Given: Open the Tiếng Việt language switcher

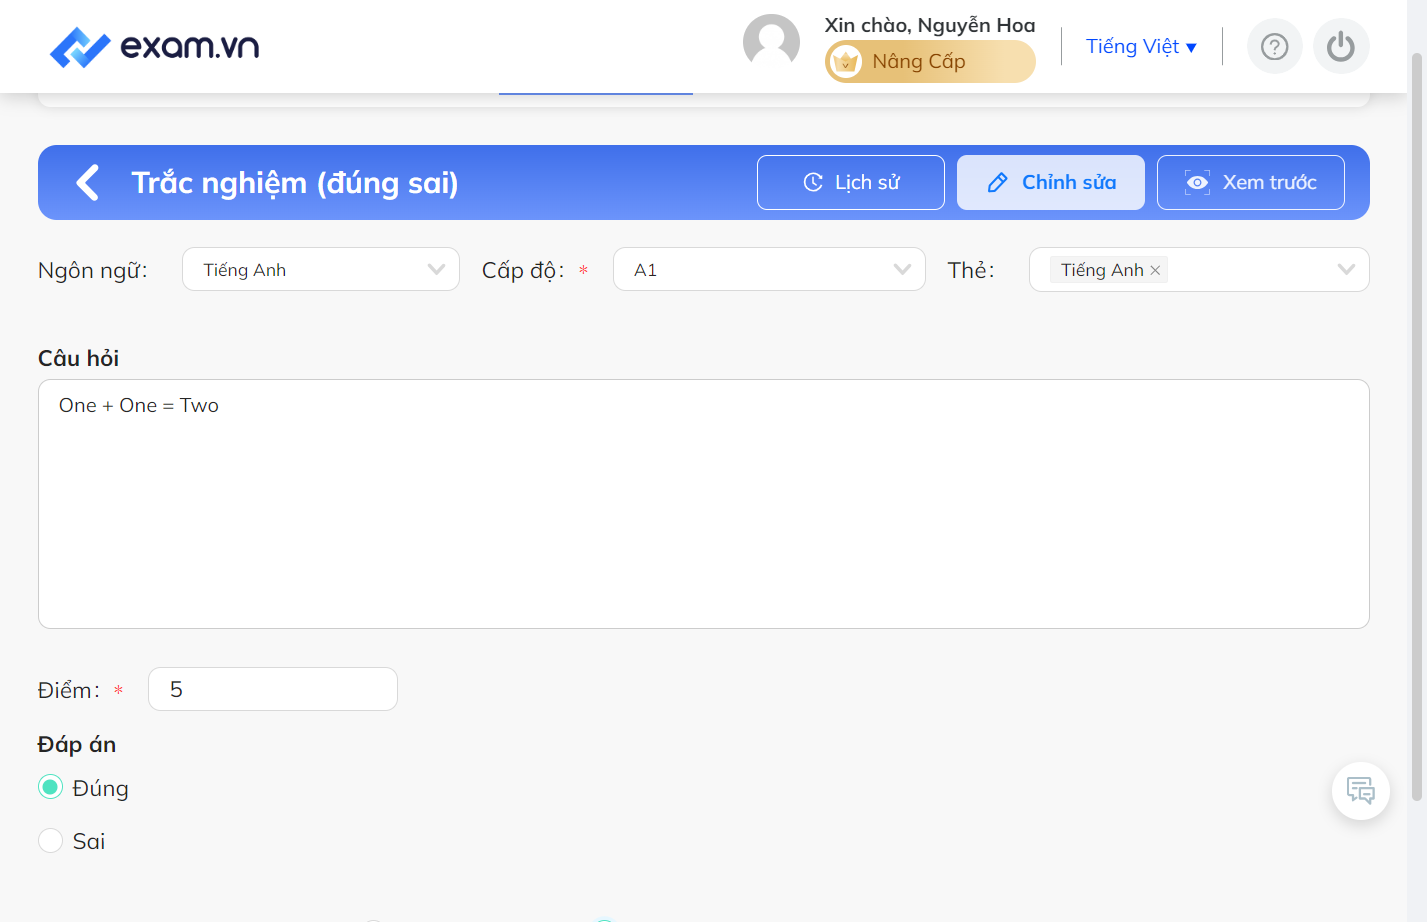Looking at the screenshot, I should click(x=1141, y=47).
